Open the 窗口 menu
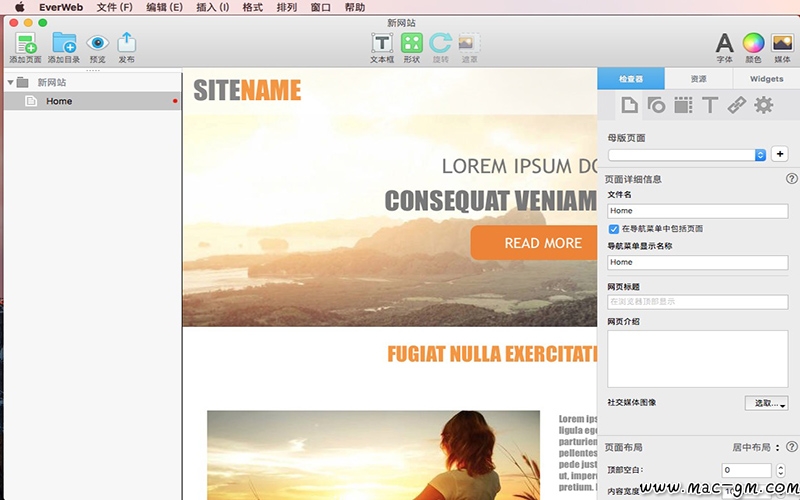Viewport: 800px width, 500px height. click(x=320, y=7)
